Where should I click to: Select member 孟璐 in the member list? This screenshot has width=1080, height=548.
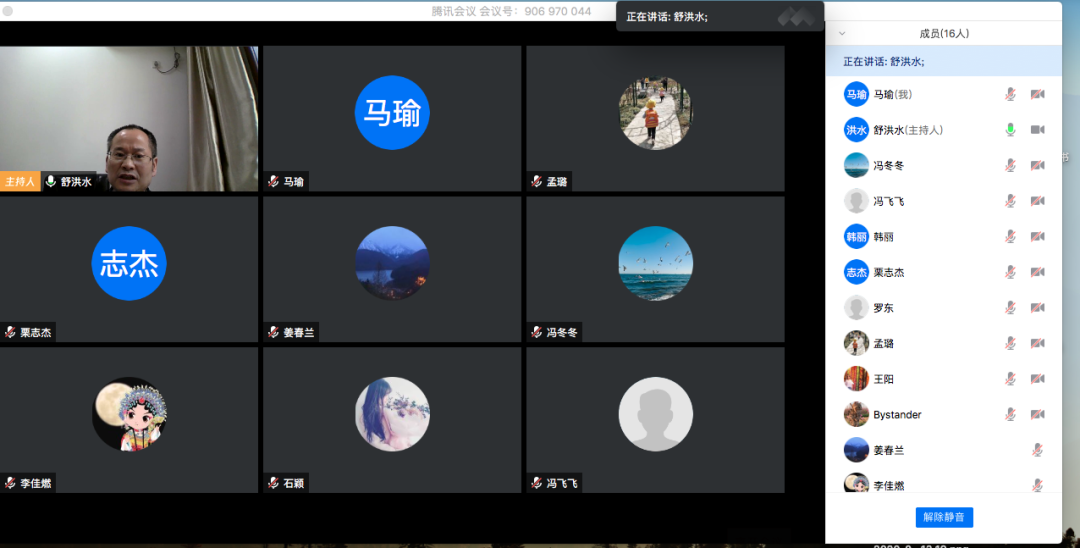[883, 343]
